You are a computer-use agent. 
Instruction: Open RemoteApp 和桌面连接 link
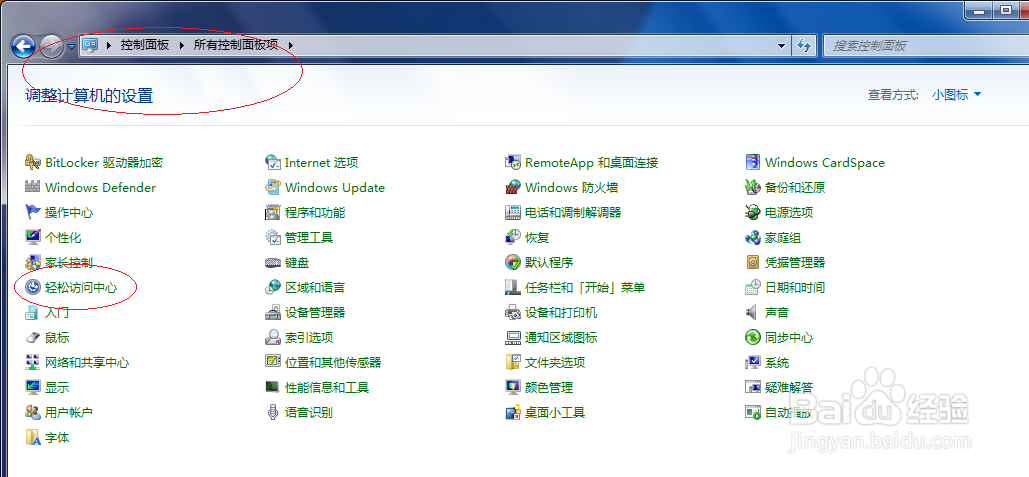[591, 163]
